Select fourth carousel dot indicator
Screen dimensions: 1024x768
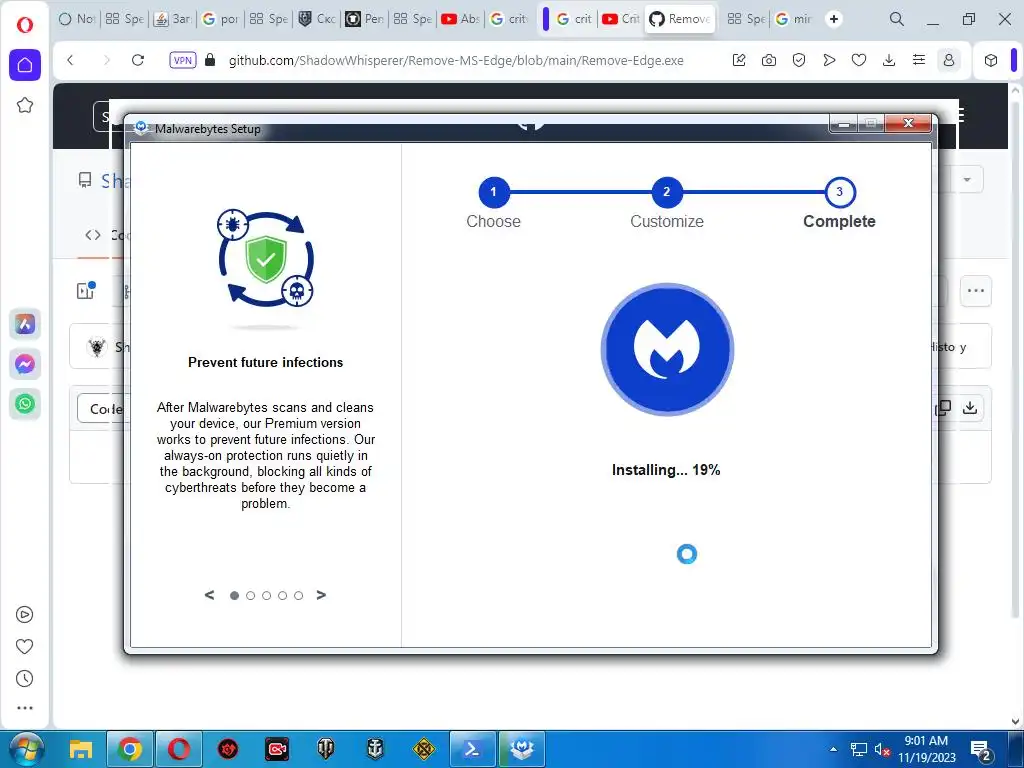coord(282,596)
